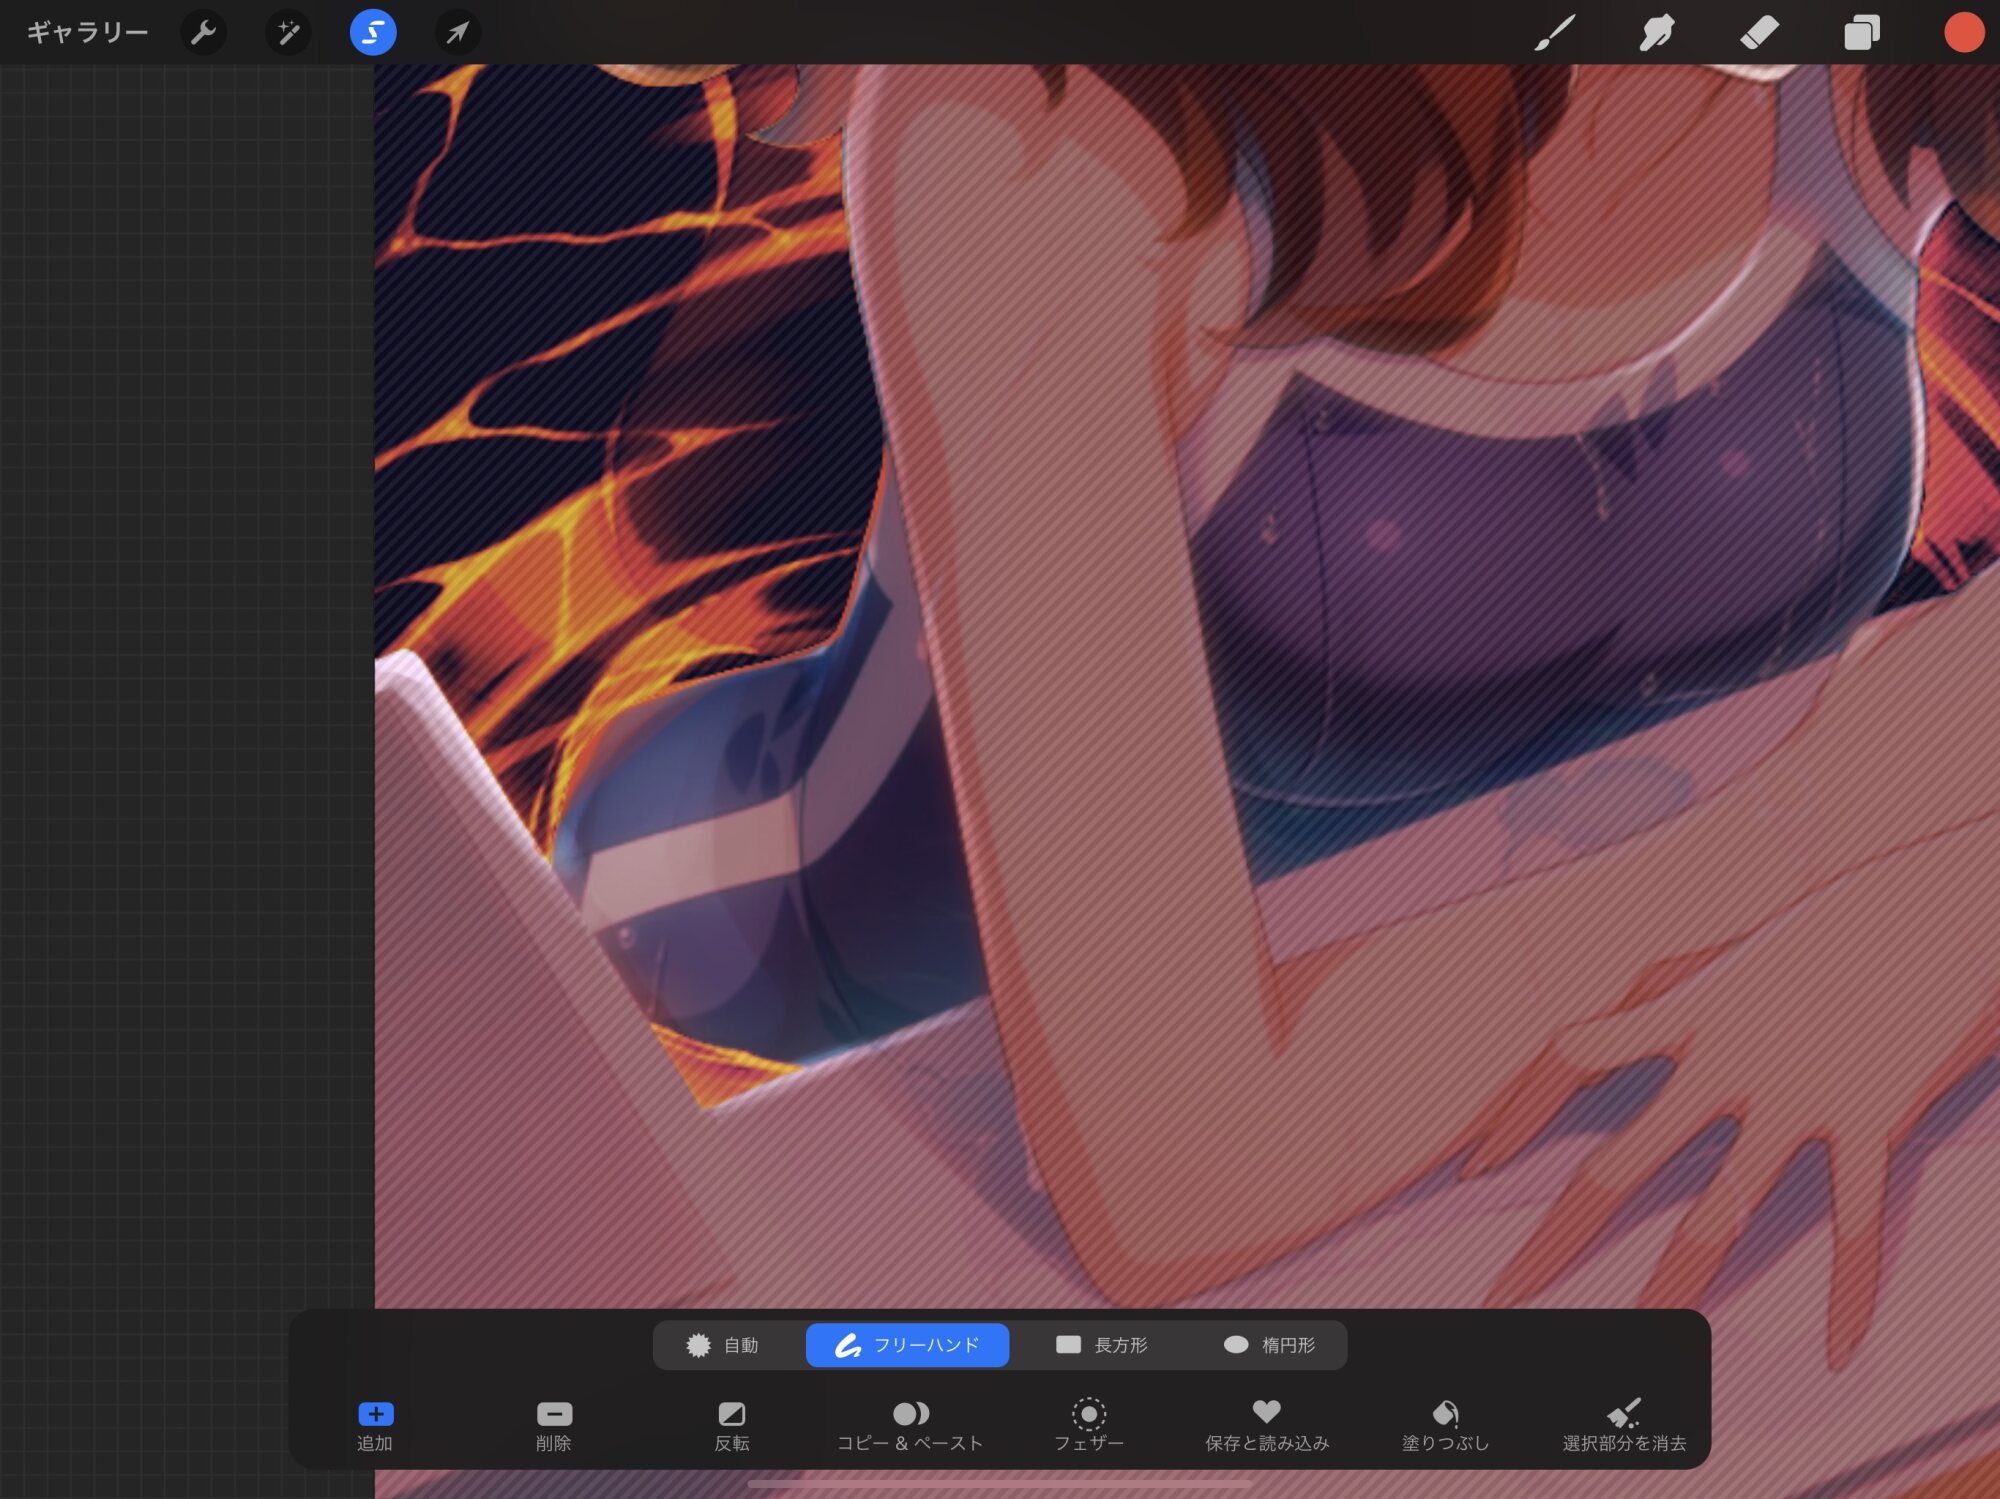Screen dimensions: 2000x1499
Task: Enable 追加 add-to-selection mode
Action: (x=375, y=1424)
